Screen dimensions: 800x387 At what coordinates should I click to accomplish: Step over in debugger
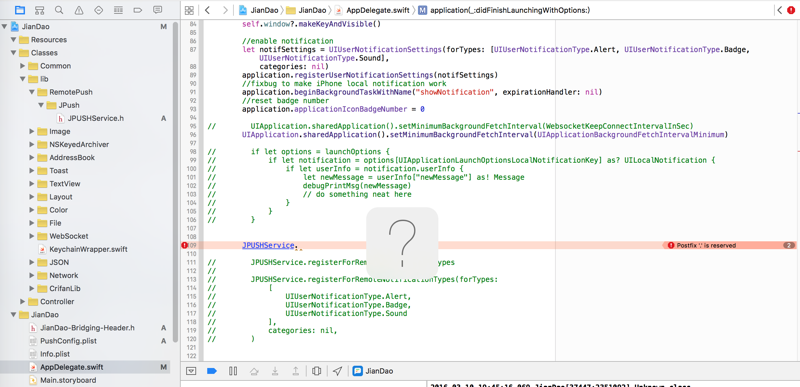[254, 371]
